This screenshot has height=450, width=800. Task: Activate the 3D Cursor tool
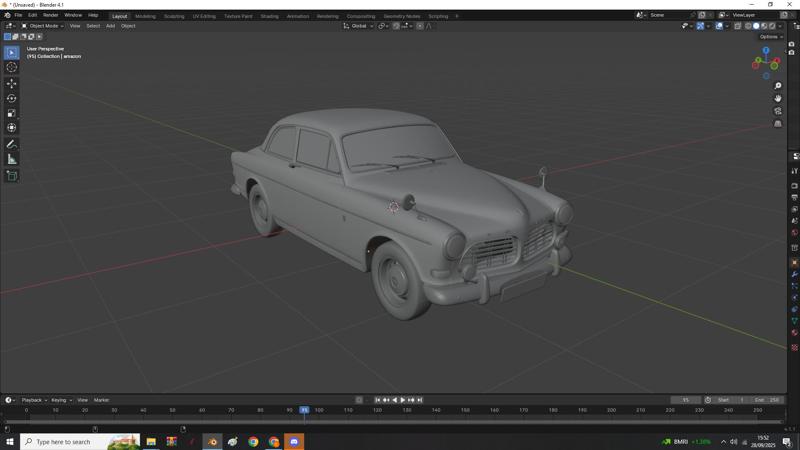(12, 67)
